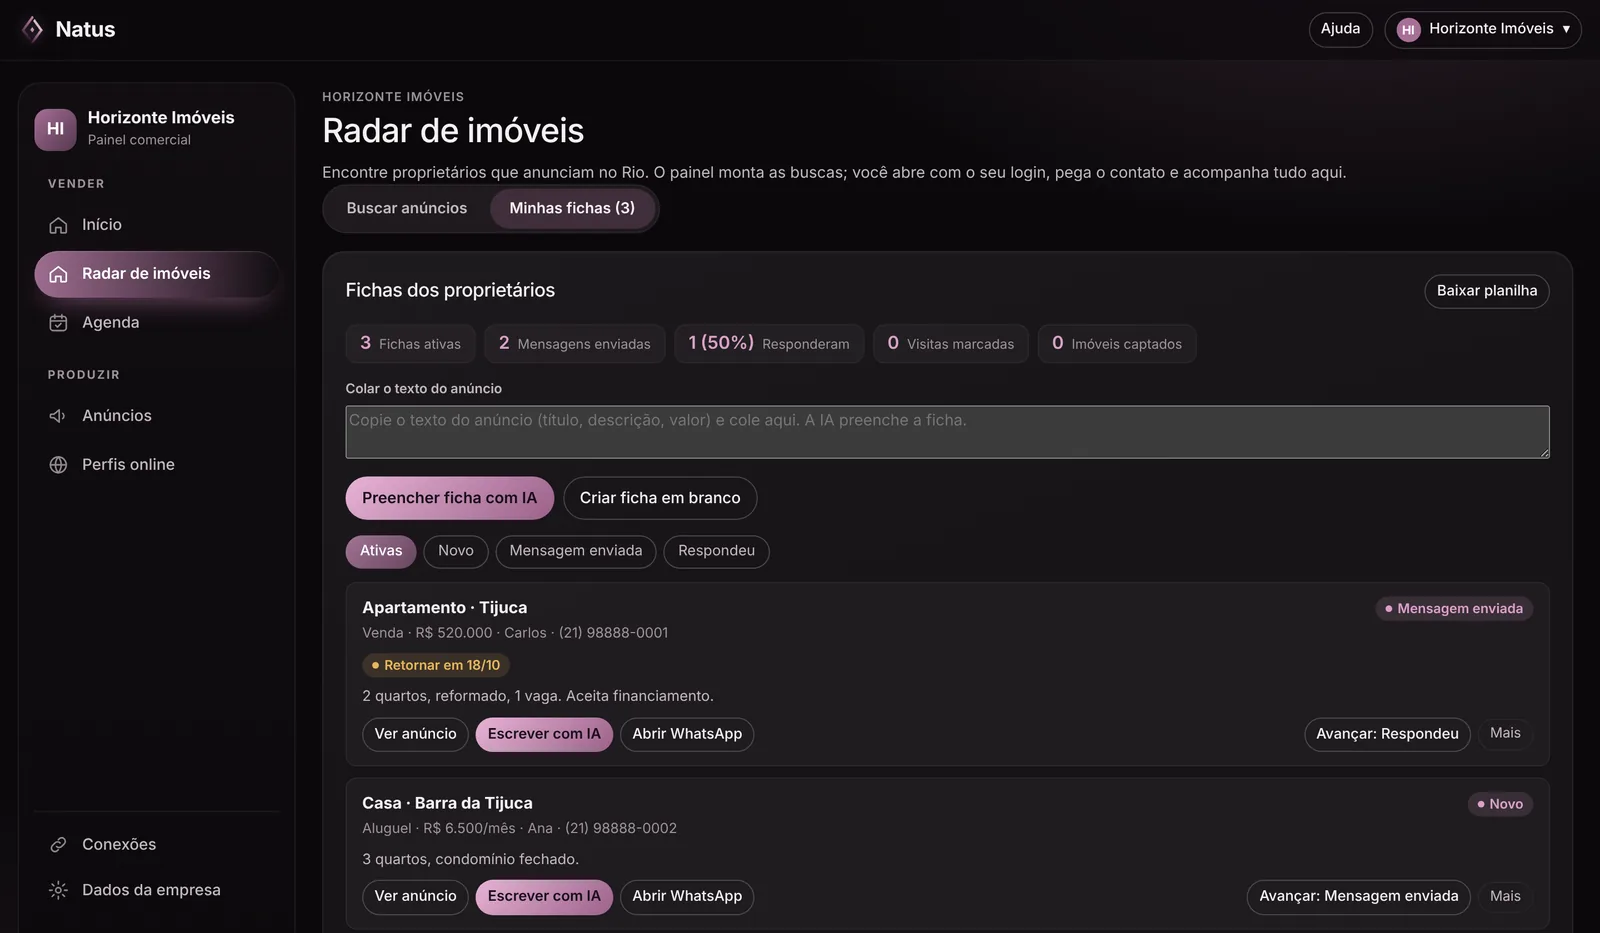Image resolution: width=1600 pixels, height=933 pixels.
Task: Open Perfis online section
Action: pyautogui.click(x=156, y=465)
